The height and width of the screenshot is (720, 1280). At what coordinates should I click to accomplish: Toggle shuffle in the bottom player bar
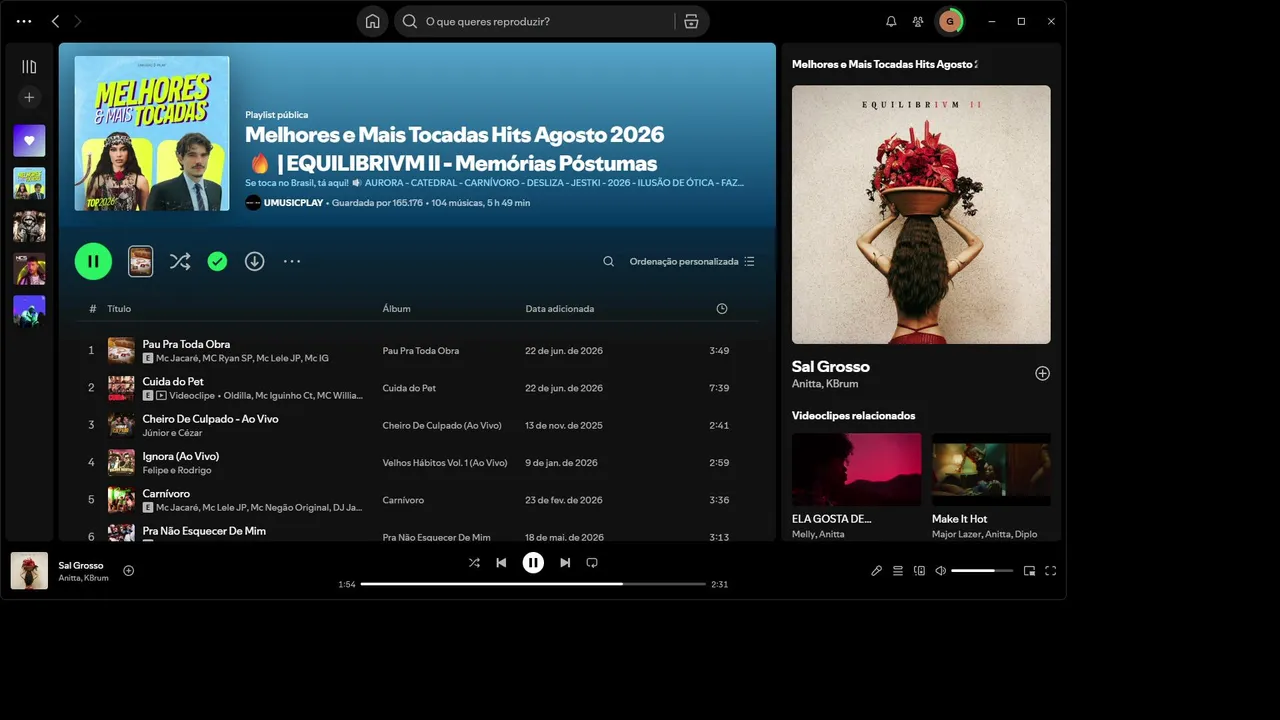click(x=474, y=563)
